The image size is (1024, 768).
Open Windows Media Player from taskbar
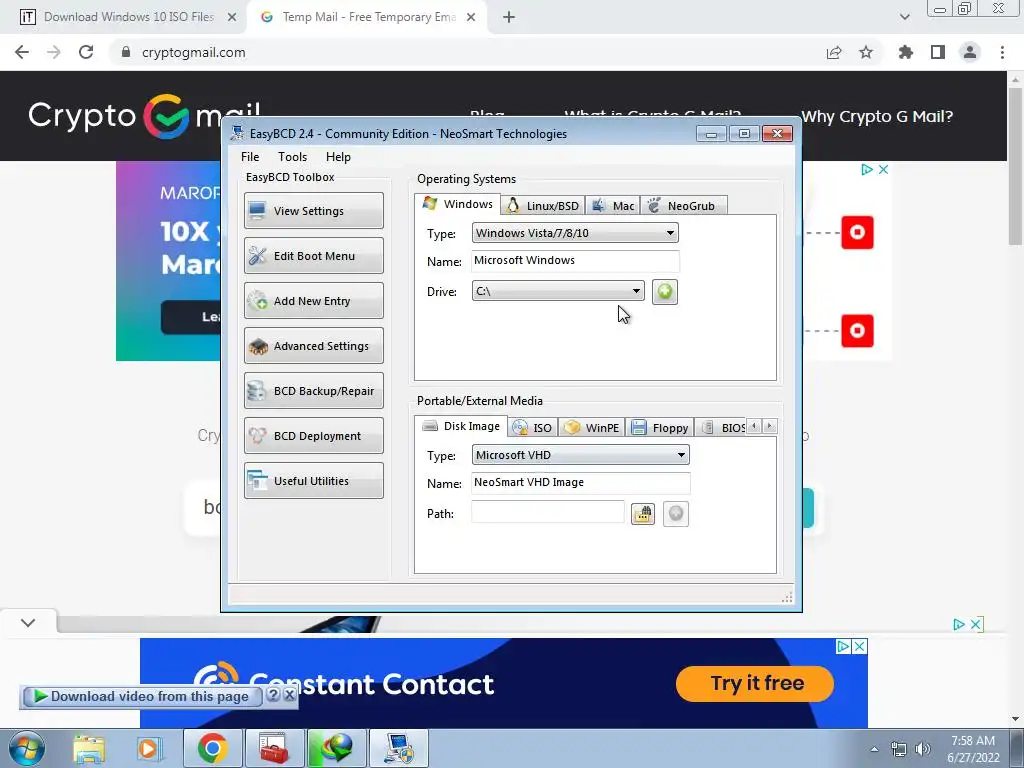coord(148,748)
